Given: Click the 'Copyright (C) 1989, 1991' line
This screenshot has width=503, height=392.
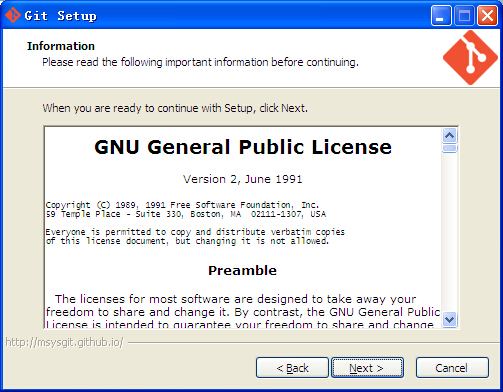Looking at the screenshot, I should click(x=182, y=205).
